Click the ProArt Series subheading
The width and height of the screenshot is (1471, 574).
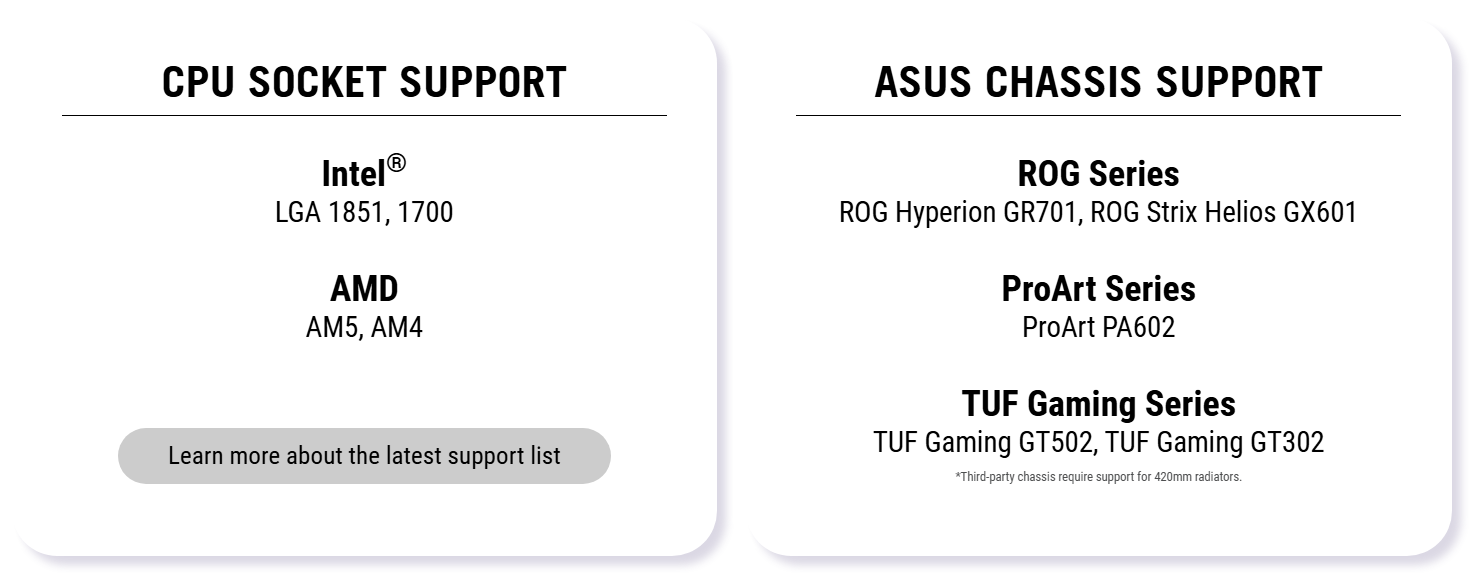1098,289
